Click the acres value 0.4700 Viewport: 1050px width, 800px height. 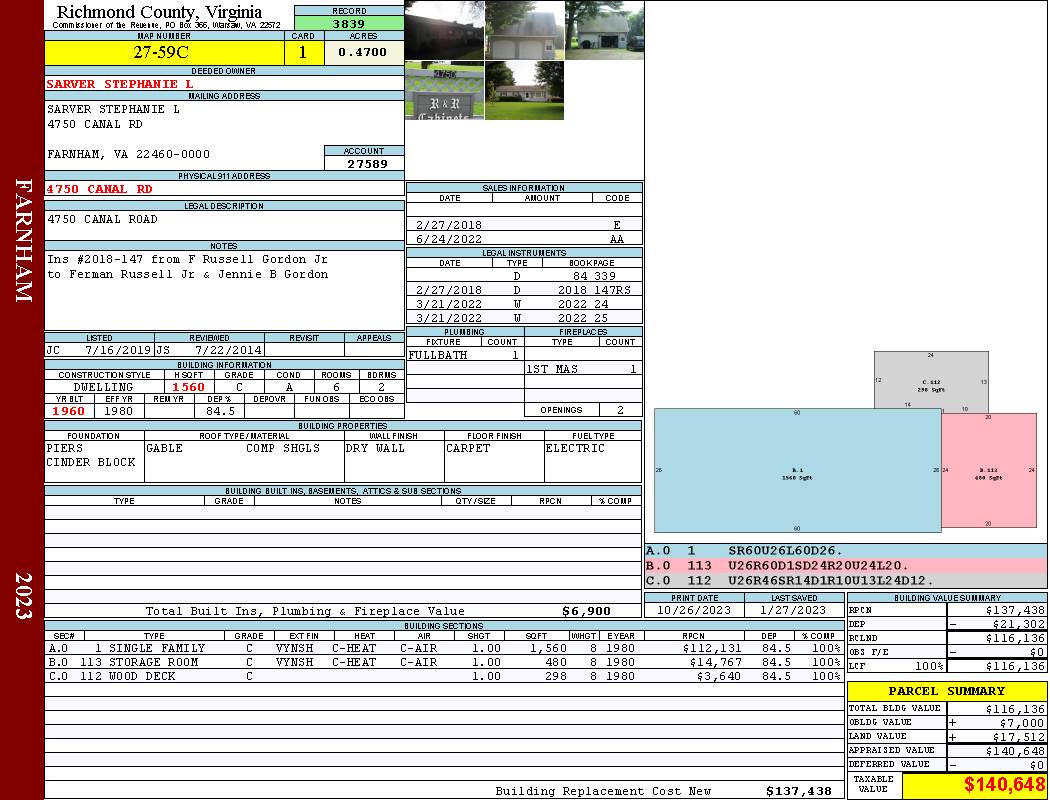coord(362,52)
